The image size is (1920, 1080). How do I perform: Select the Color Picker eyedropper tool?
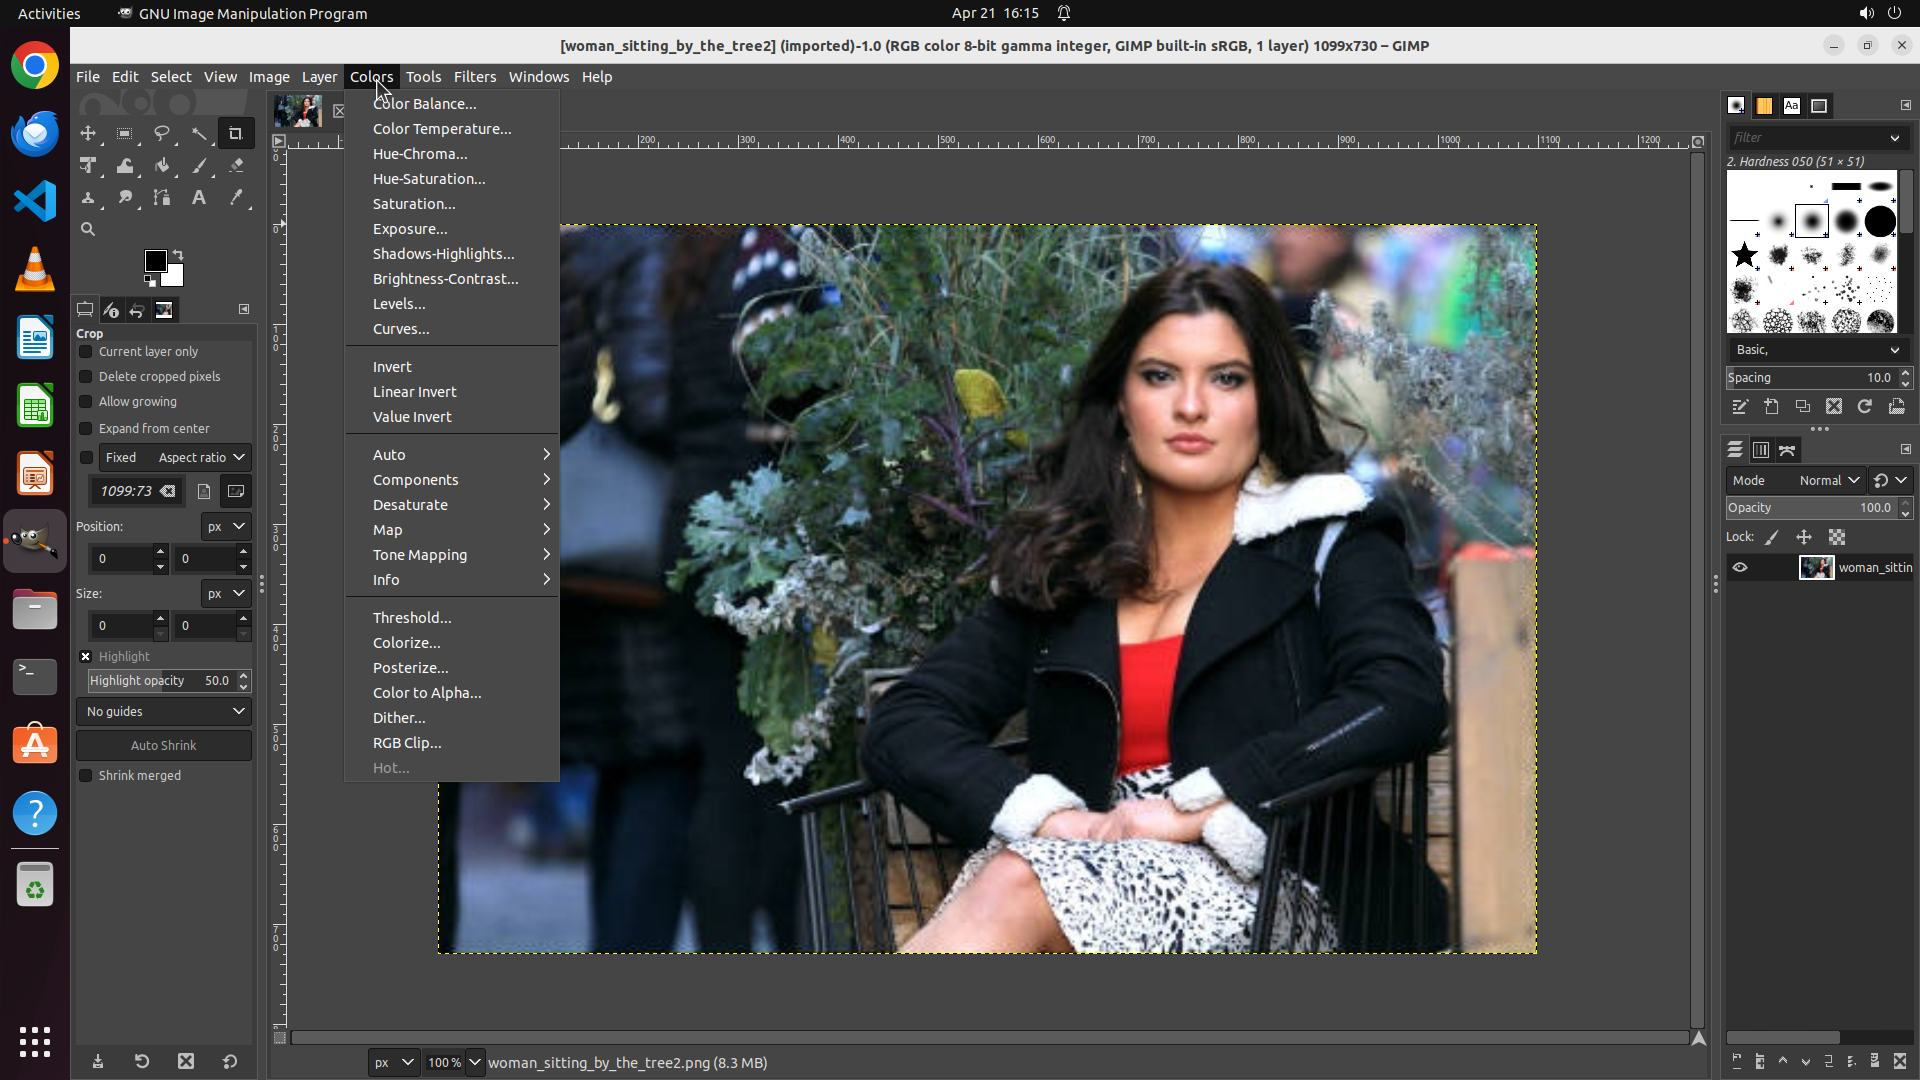(236, 198)
